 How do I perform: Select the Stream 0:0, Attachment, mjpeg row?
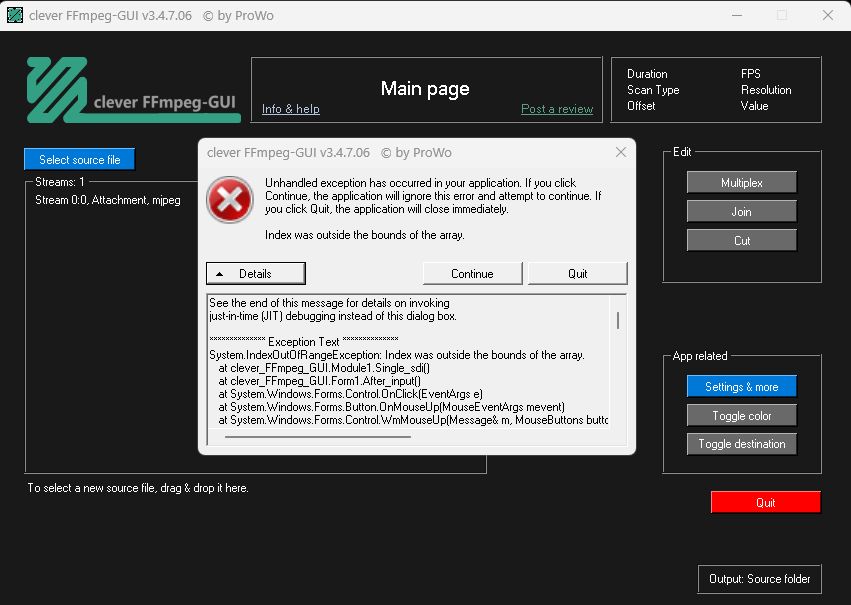[x=107, y=200]
